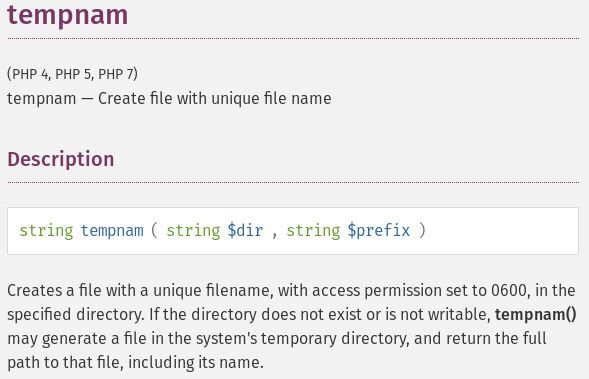Image resolution: width=589 pixels, height=379 pixels.
Task: Click string type before $dir parameter
Action: [193, 231]
